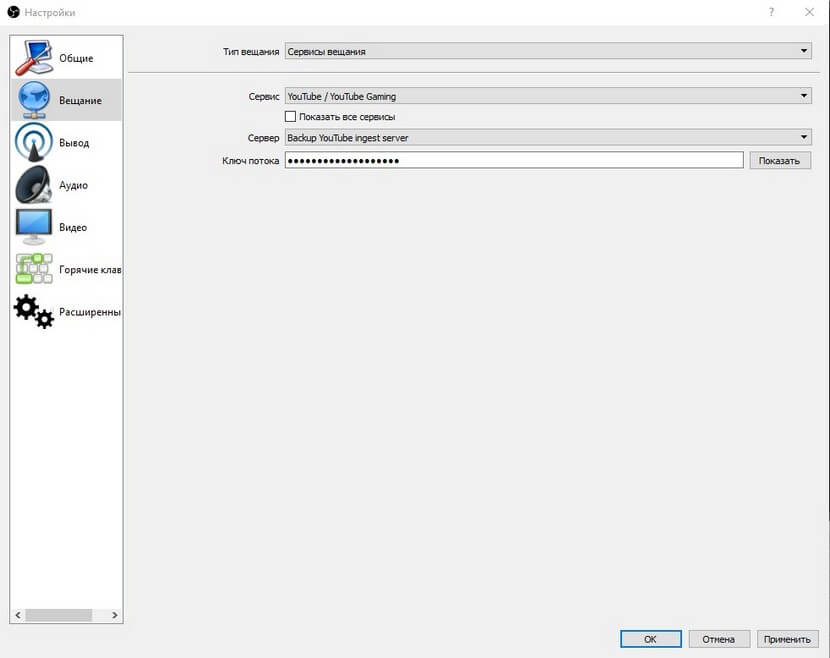Expand the Тип вещания dropdown
This screenshot has height=658, width=830.
pyautogui.click(x=548, y=51)
